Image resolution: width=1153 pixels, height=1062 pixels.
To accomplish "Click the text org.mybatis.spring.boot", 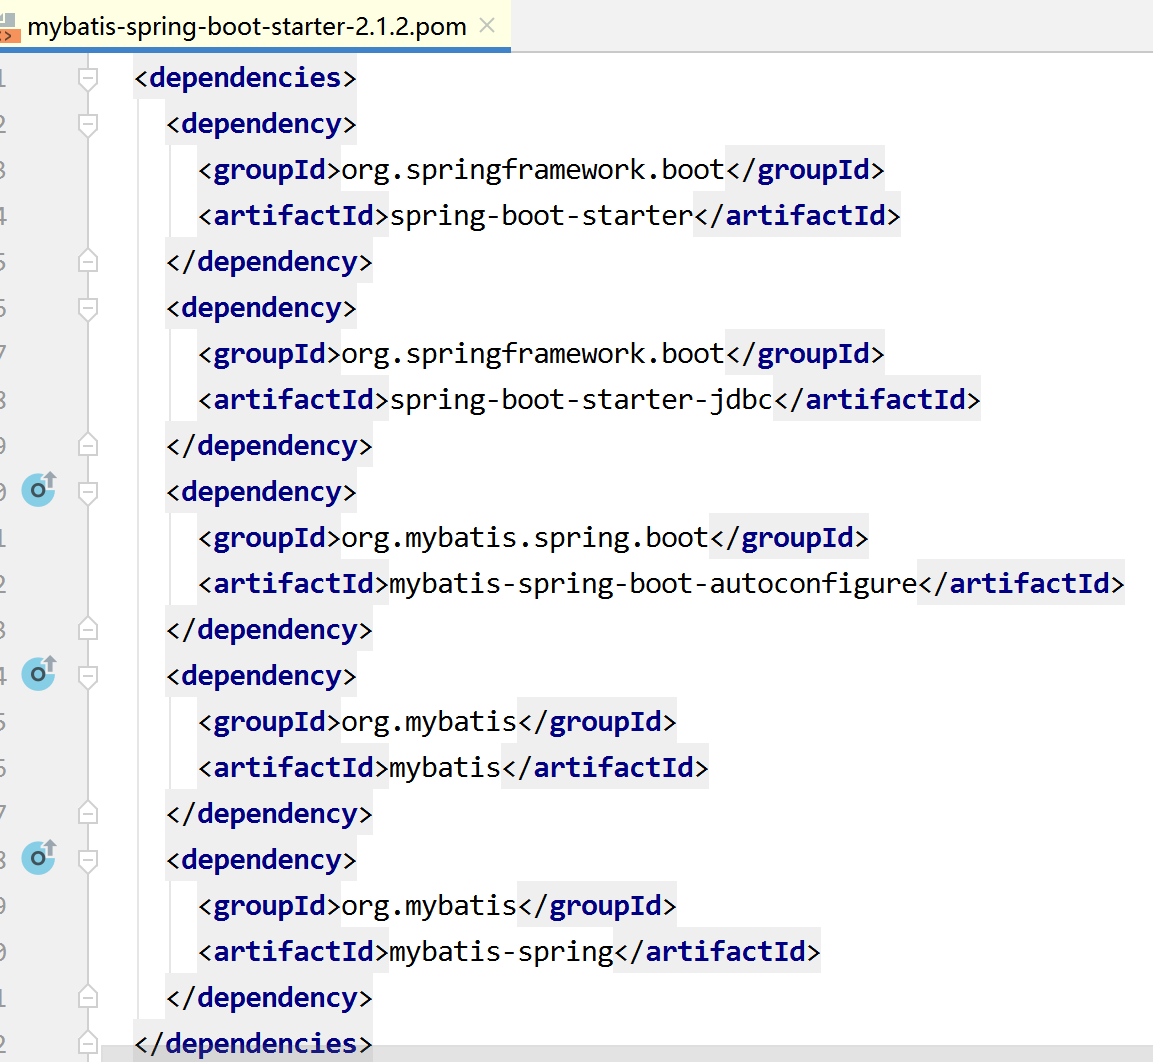I will coord(525,538).
